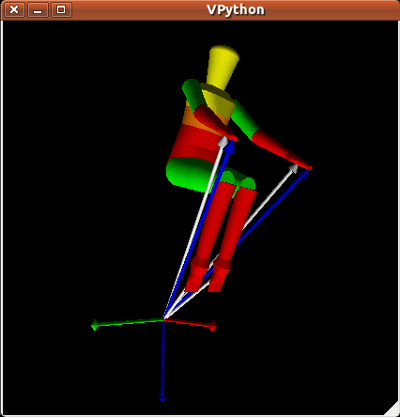Screen dimensions: 400x417
Task: Click the VPython title bar text
Action: [x=235, y=10]
